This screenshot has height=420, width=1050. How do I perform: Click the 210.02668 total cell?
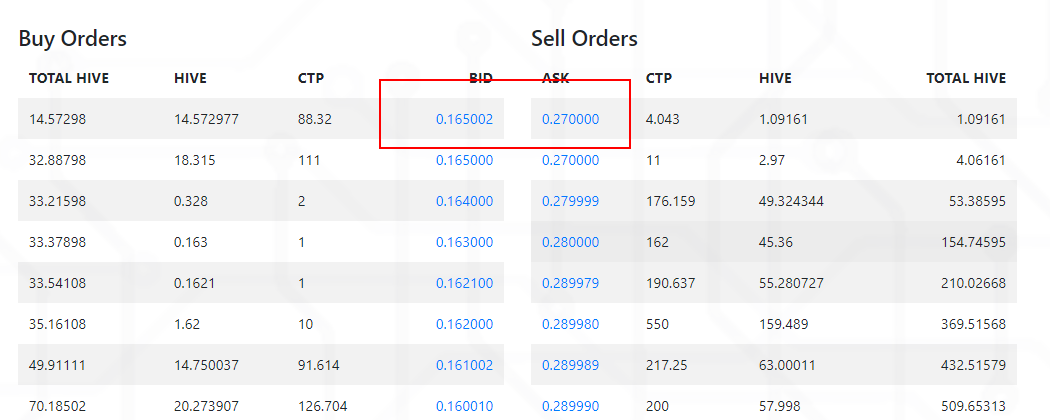(x=973, y=283)
